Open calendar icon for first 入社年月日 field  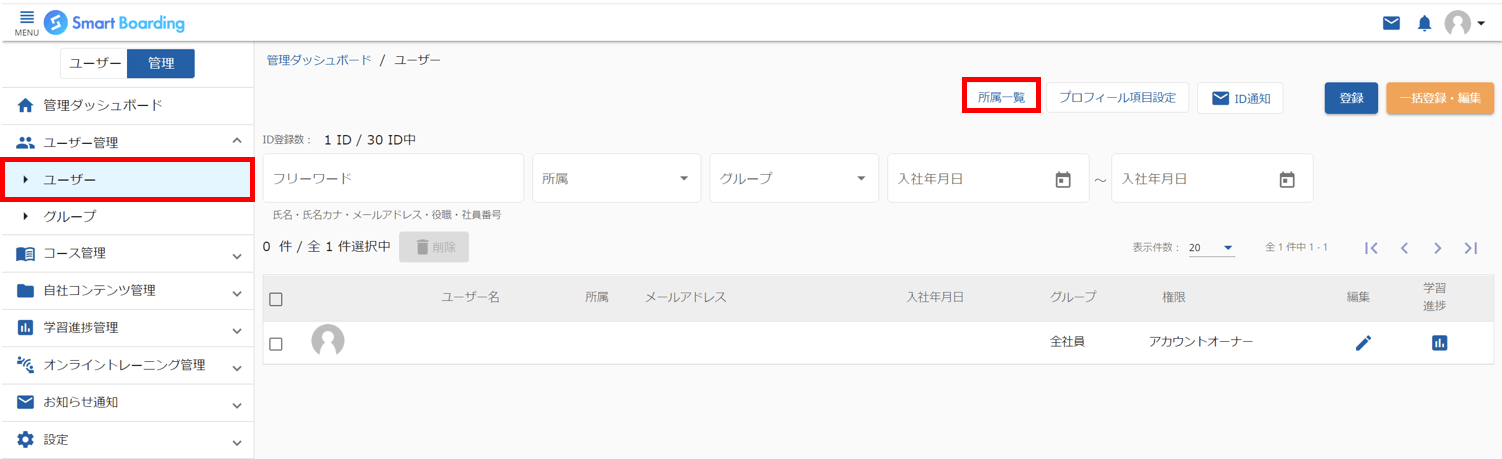[1063, 180]
